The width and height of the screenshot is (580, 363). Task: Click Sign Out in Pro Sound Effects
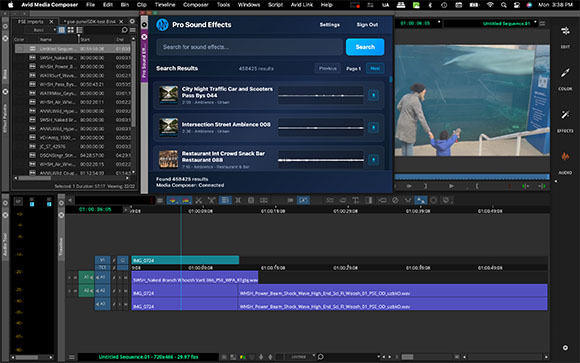[x=367, y=25]
